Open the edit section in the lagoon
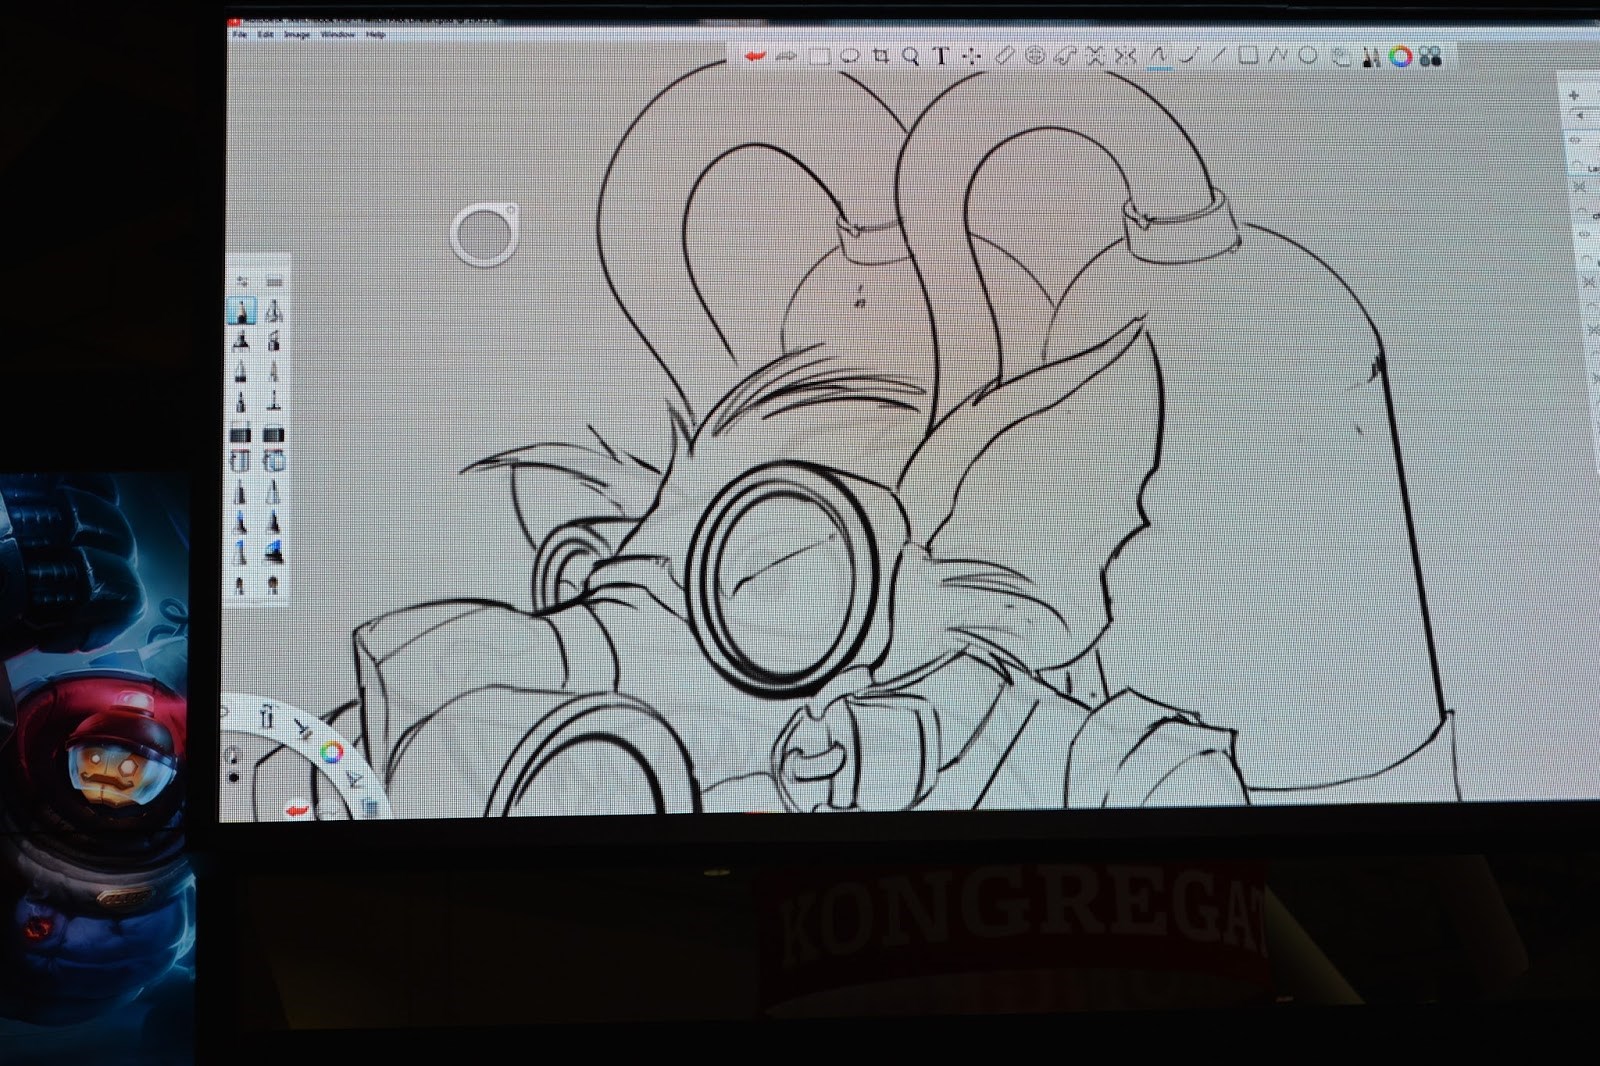The image size is (1600, 1066). [354, 779]
